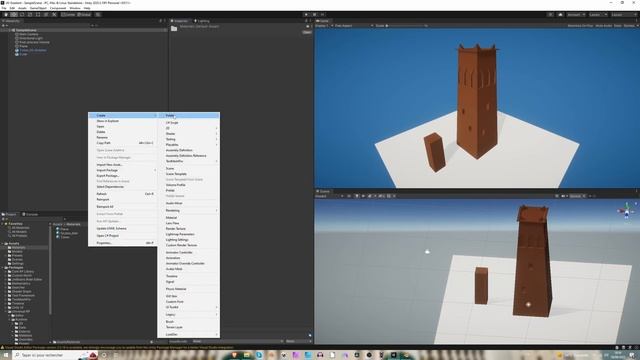Select Main Camera in Hierarchy

click(29, 34)
